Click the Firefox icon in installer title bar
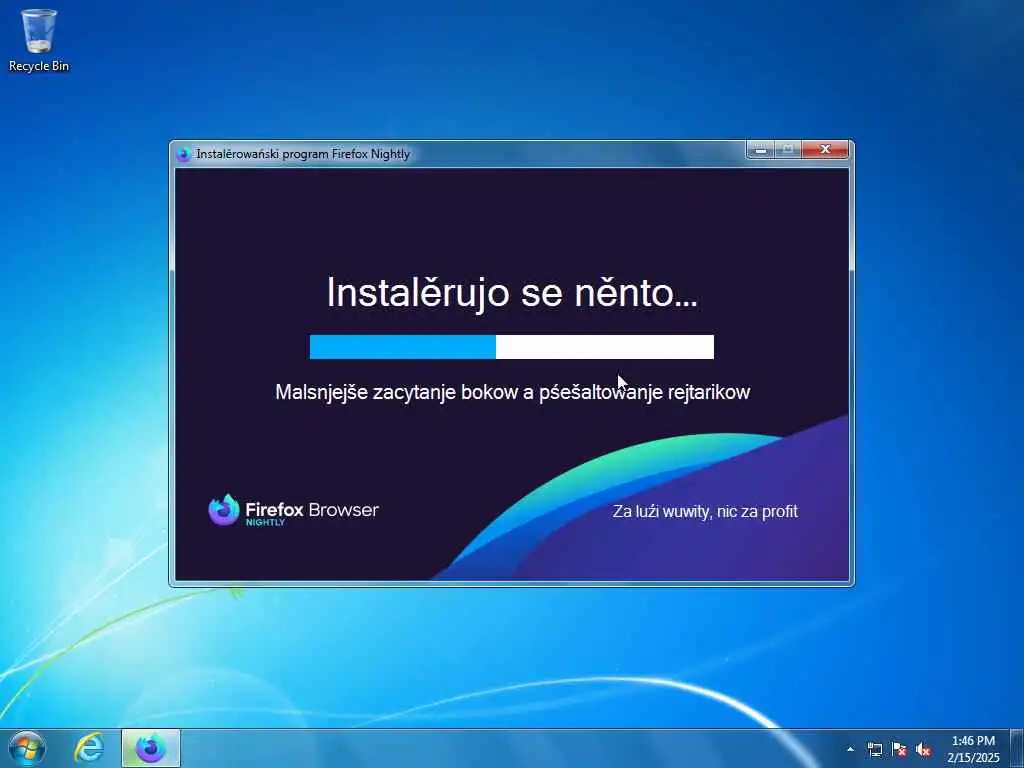Image resolution: width=1024 pixels, height=768 pixels. point(184,154)
